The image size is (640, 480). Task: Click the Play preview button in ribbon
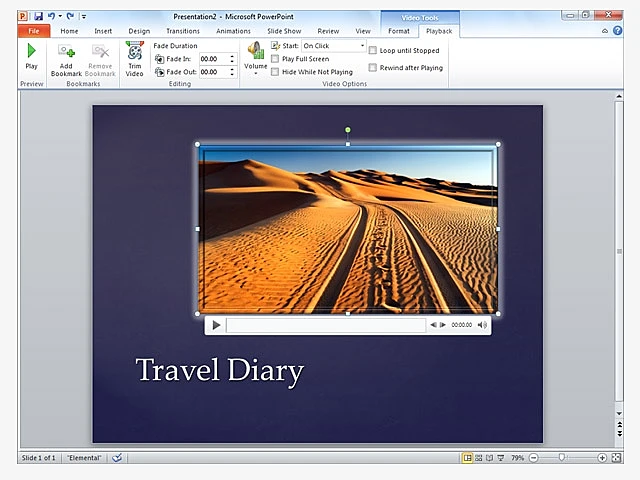point(31,56)
